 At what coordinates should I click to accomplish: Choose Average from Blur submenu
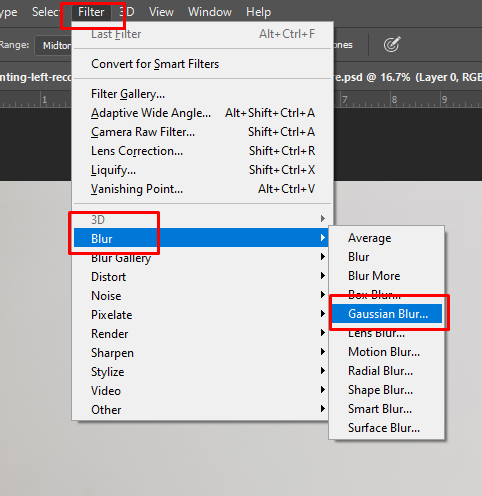coord(387,238)
